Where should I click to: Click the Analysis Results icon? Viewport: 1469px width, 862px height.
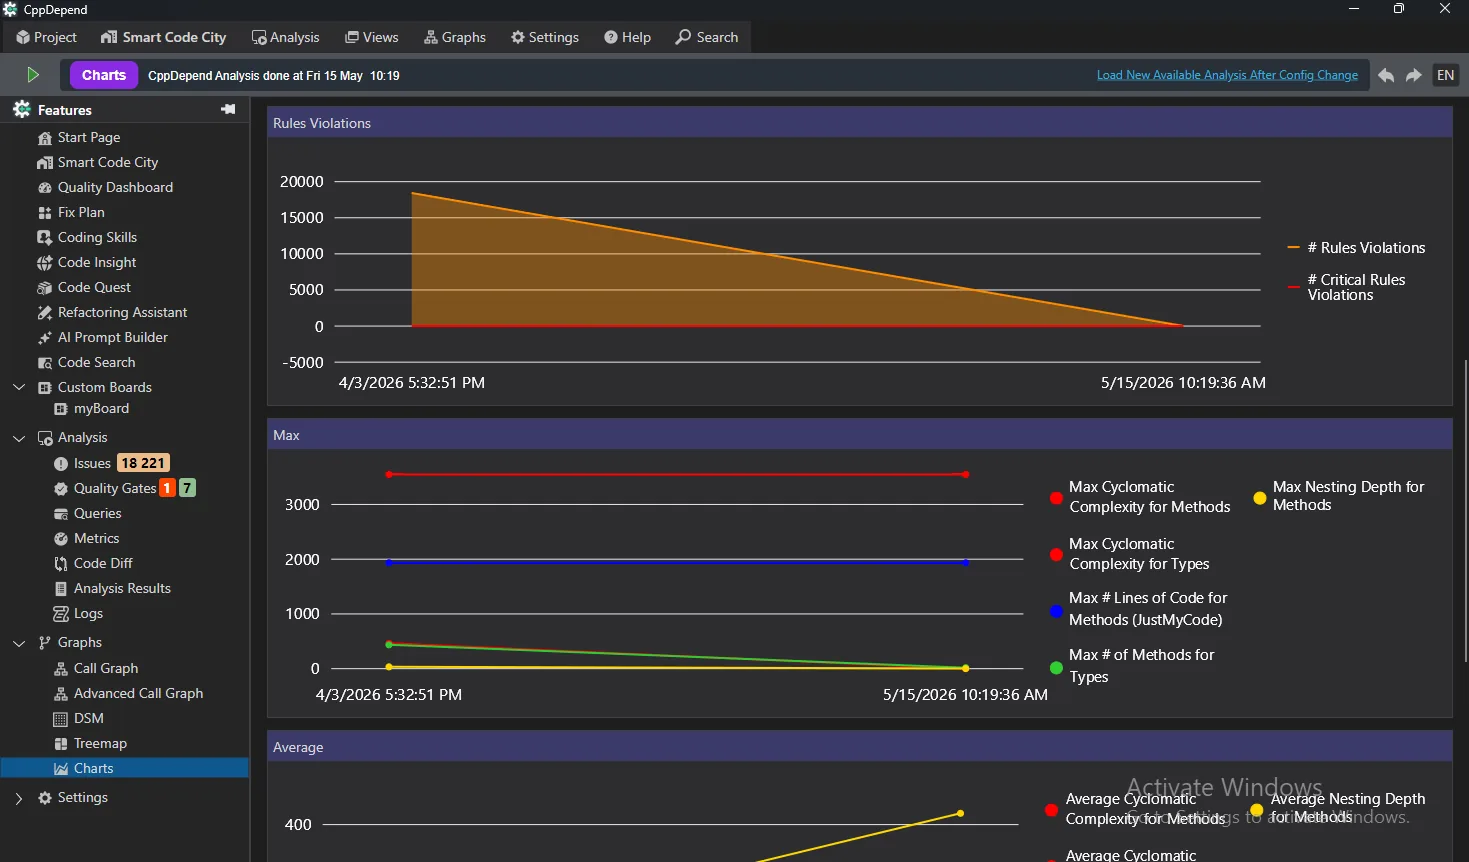point(61,588)
